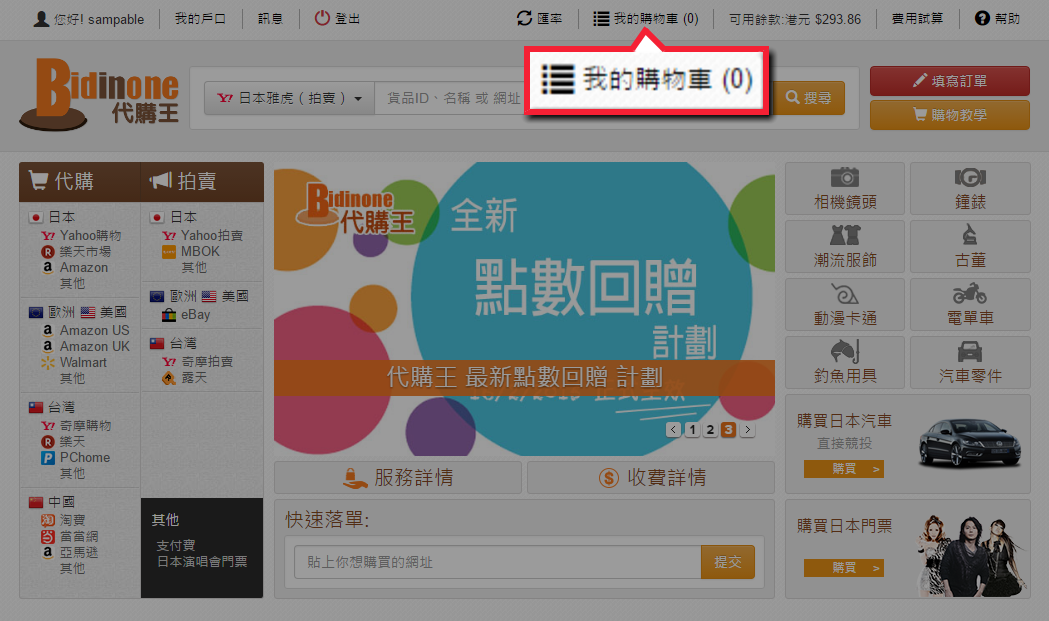Open eBay auction link
The image size is (1049, 621).
coord(187,315)
